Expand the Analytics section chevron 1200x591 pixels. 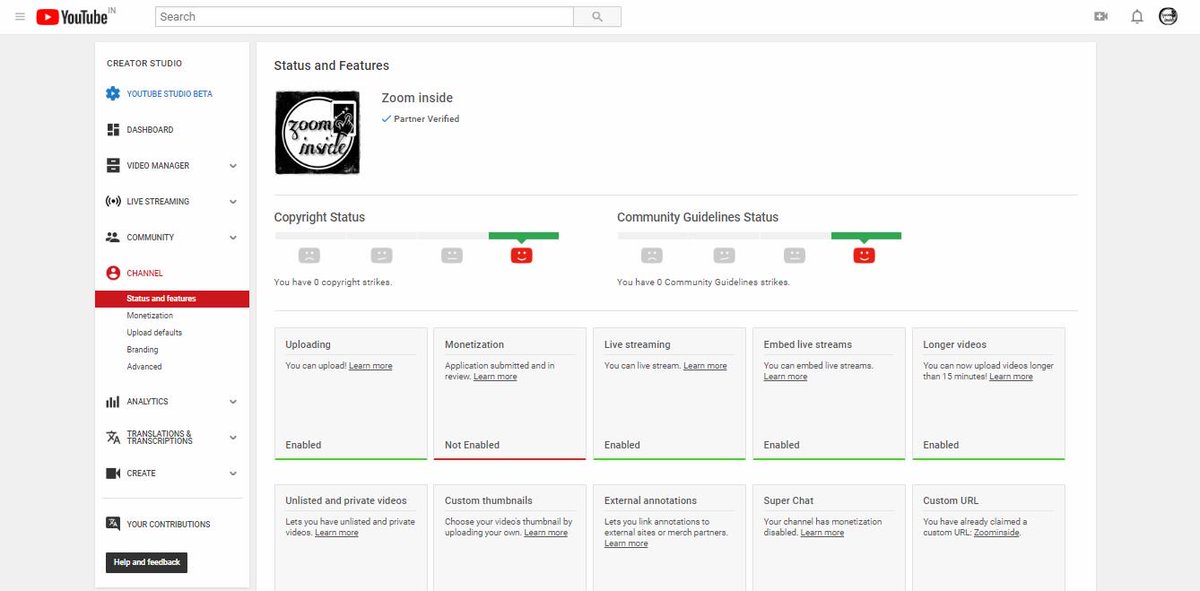233,402
